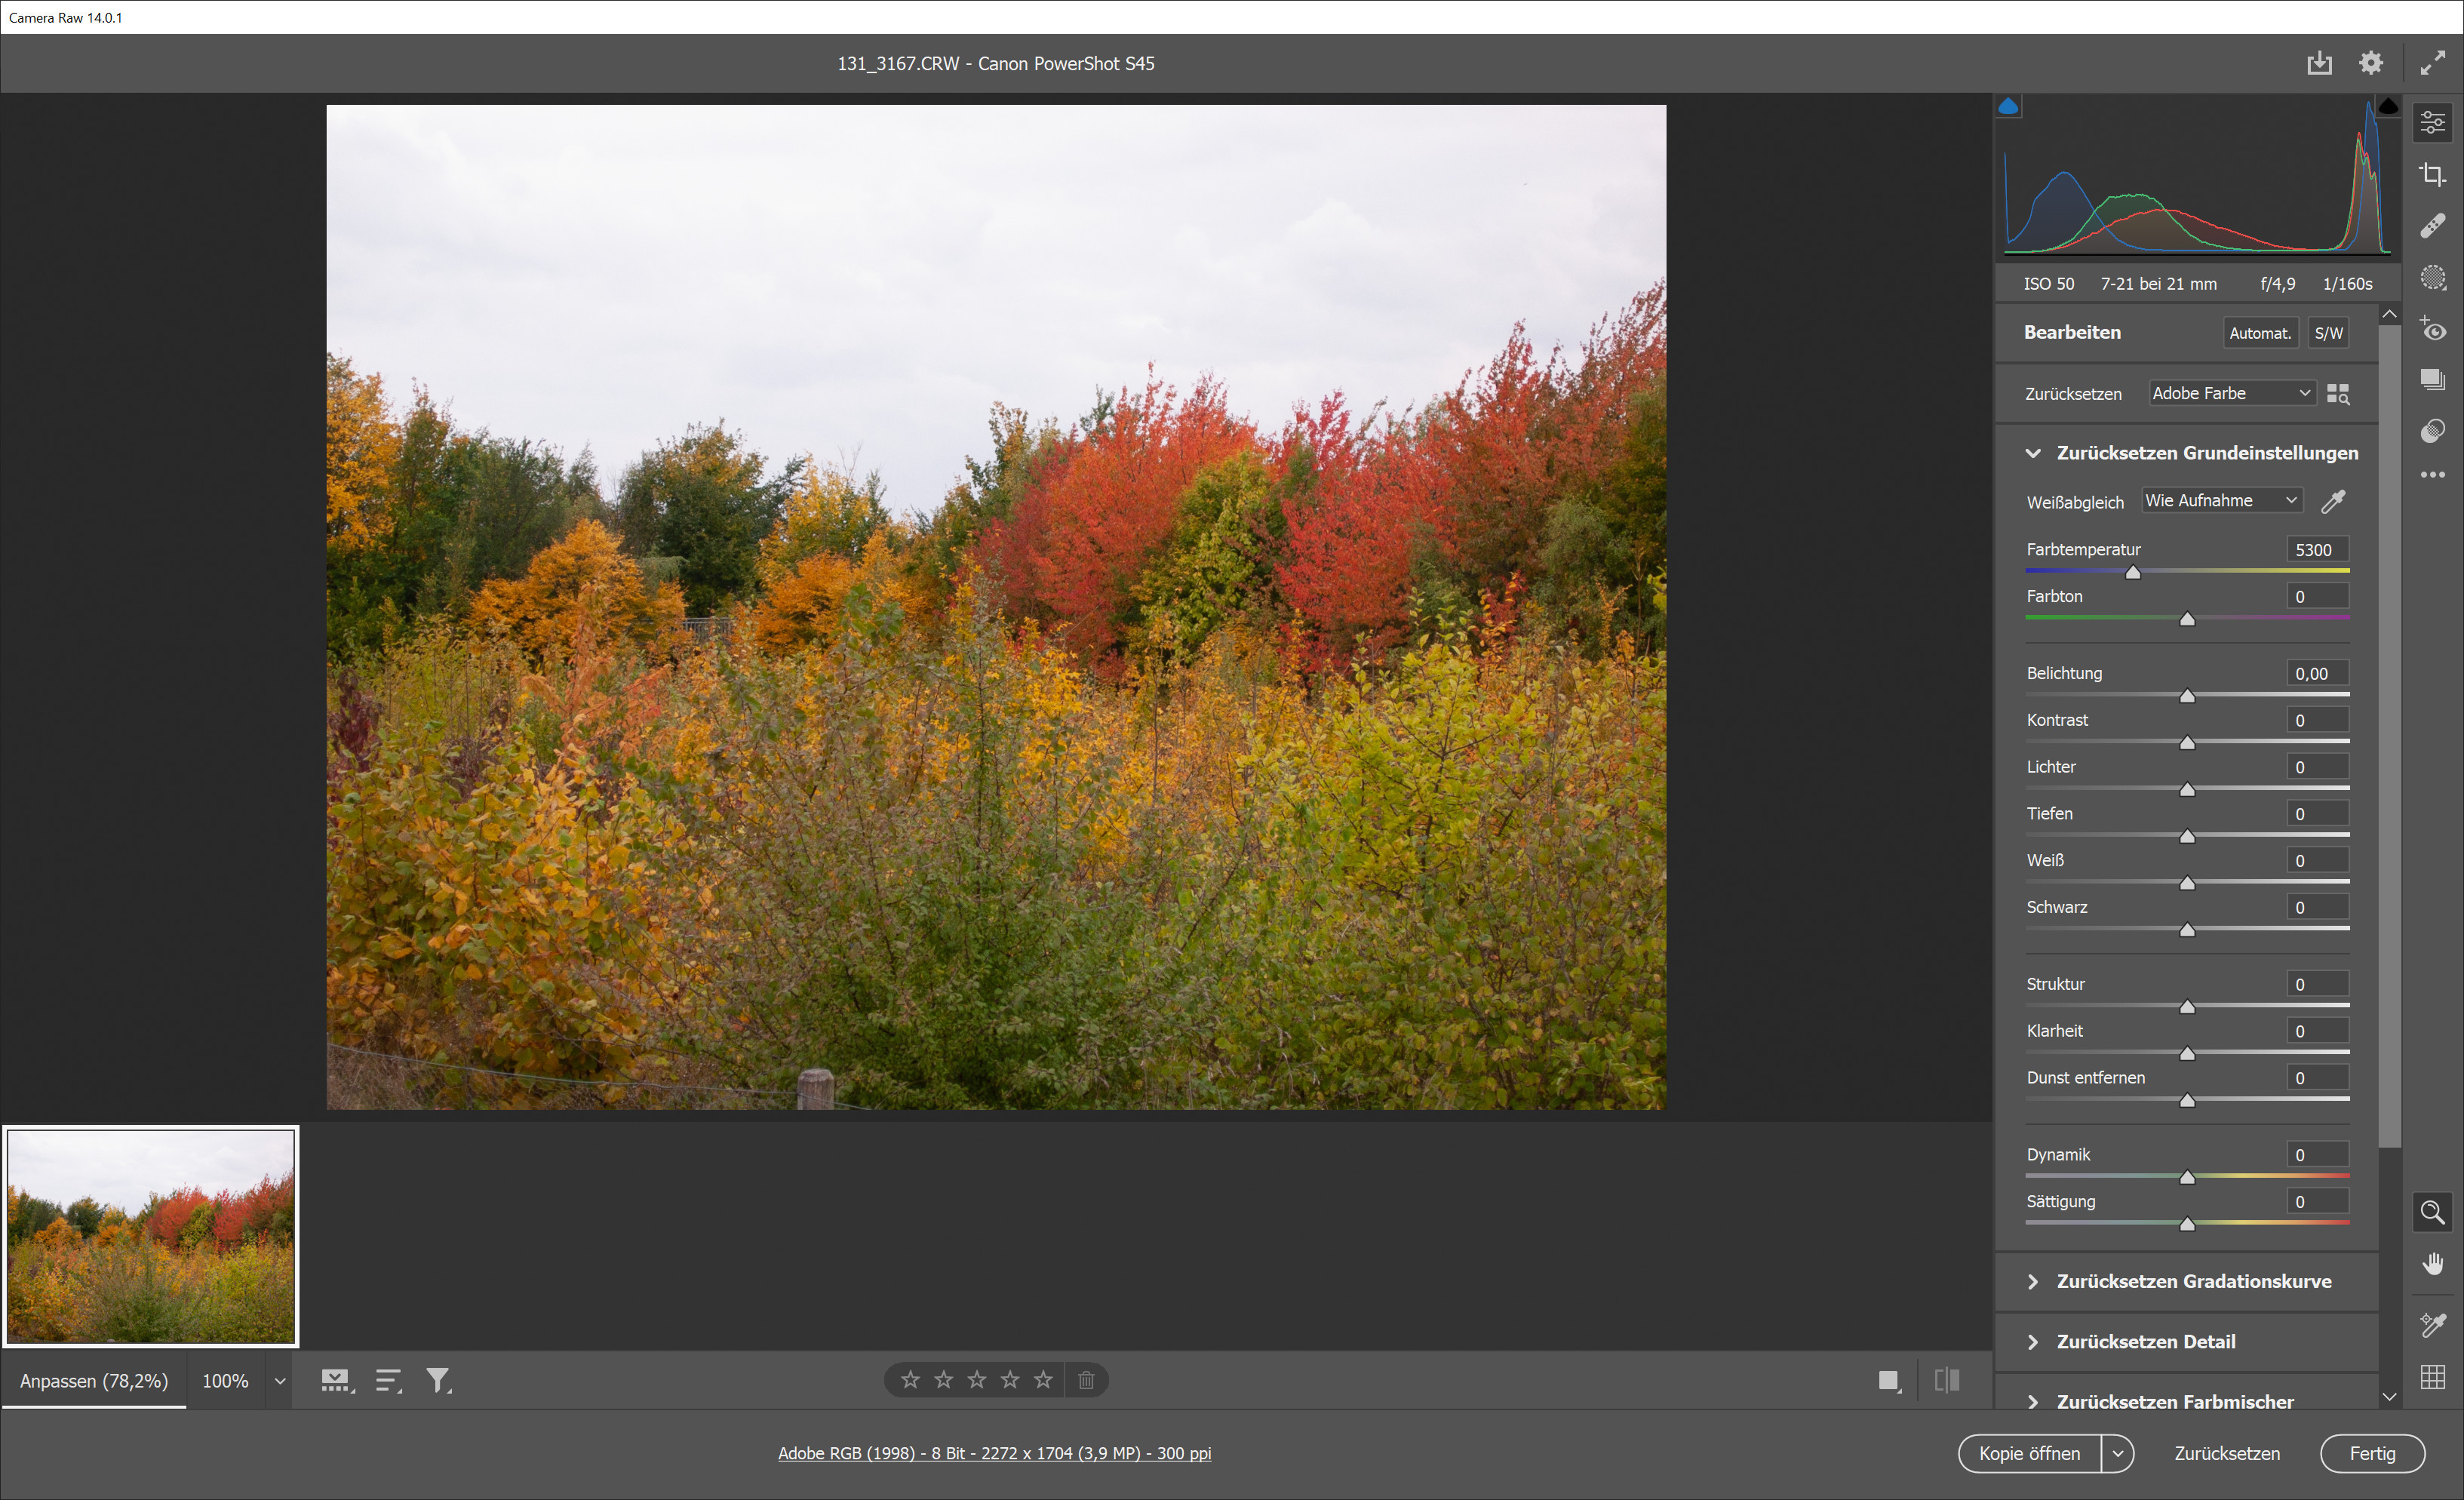This screenshot has width=2464, height=1500.
Task: Open Camera Raw preferences gear
Action: pos(2371,64)
